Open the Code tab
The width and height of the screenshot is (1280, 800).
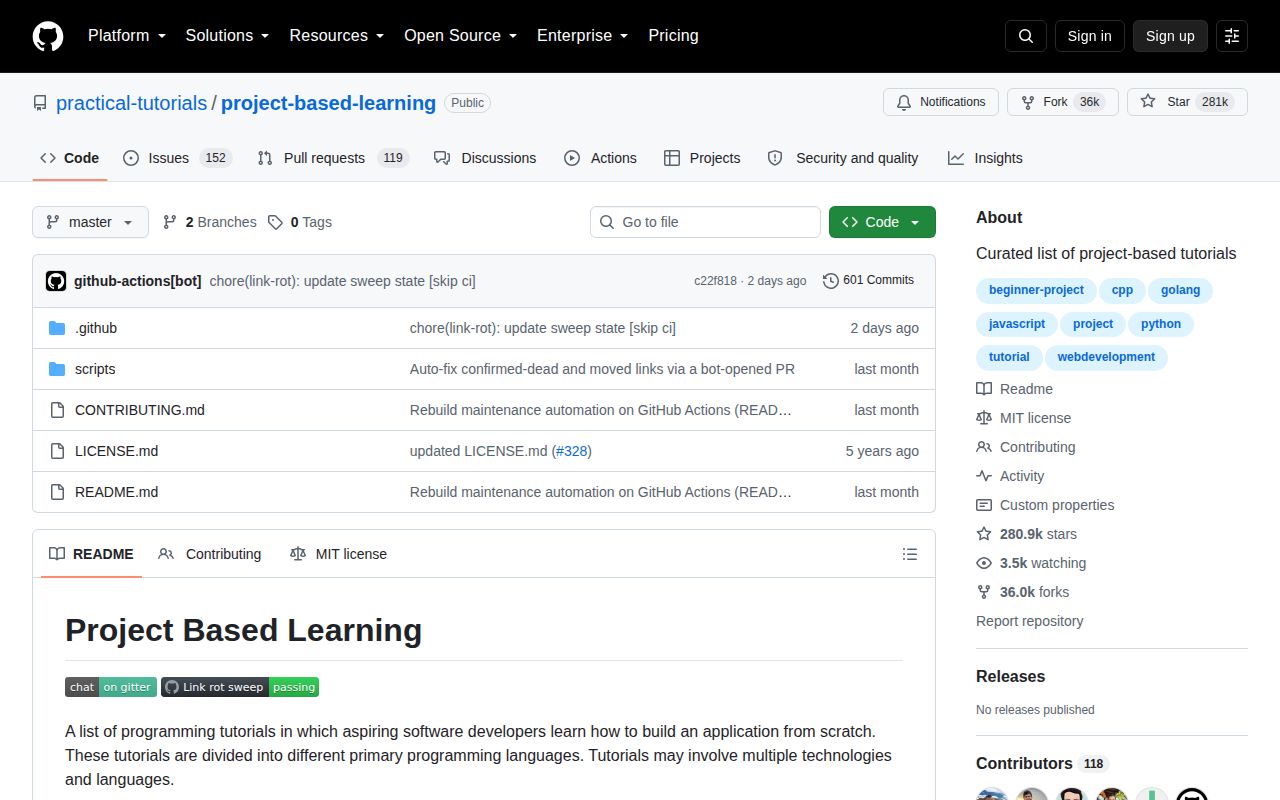[70, 158]
